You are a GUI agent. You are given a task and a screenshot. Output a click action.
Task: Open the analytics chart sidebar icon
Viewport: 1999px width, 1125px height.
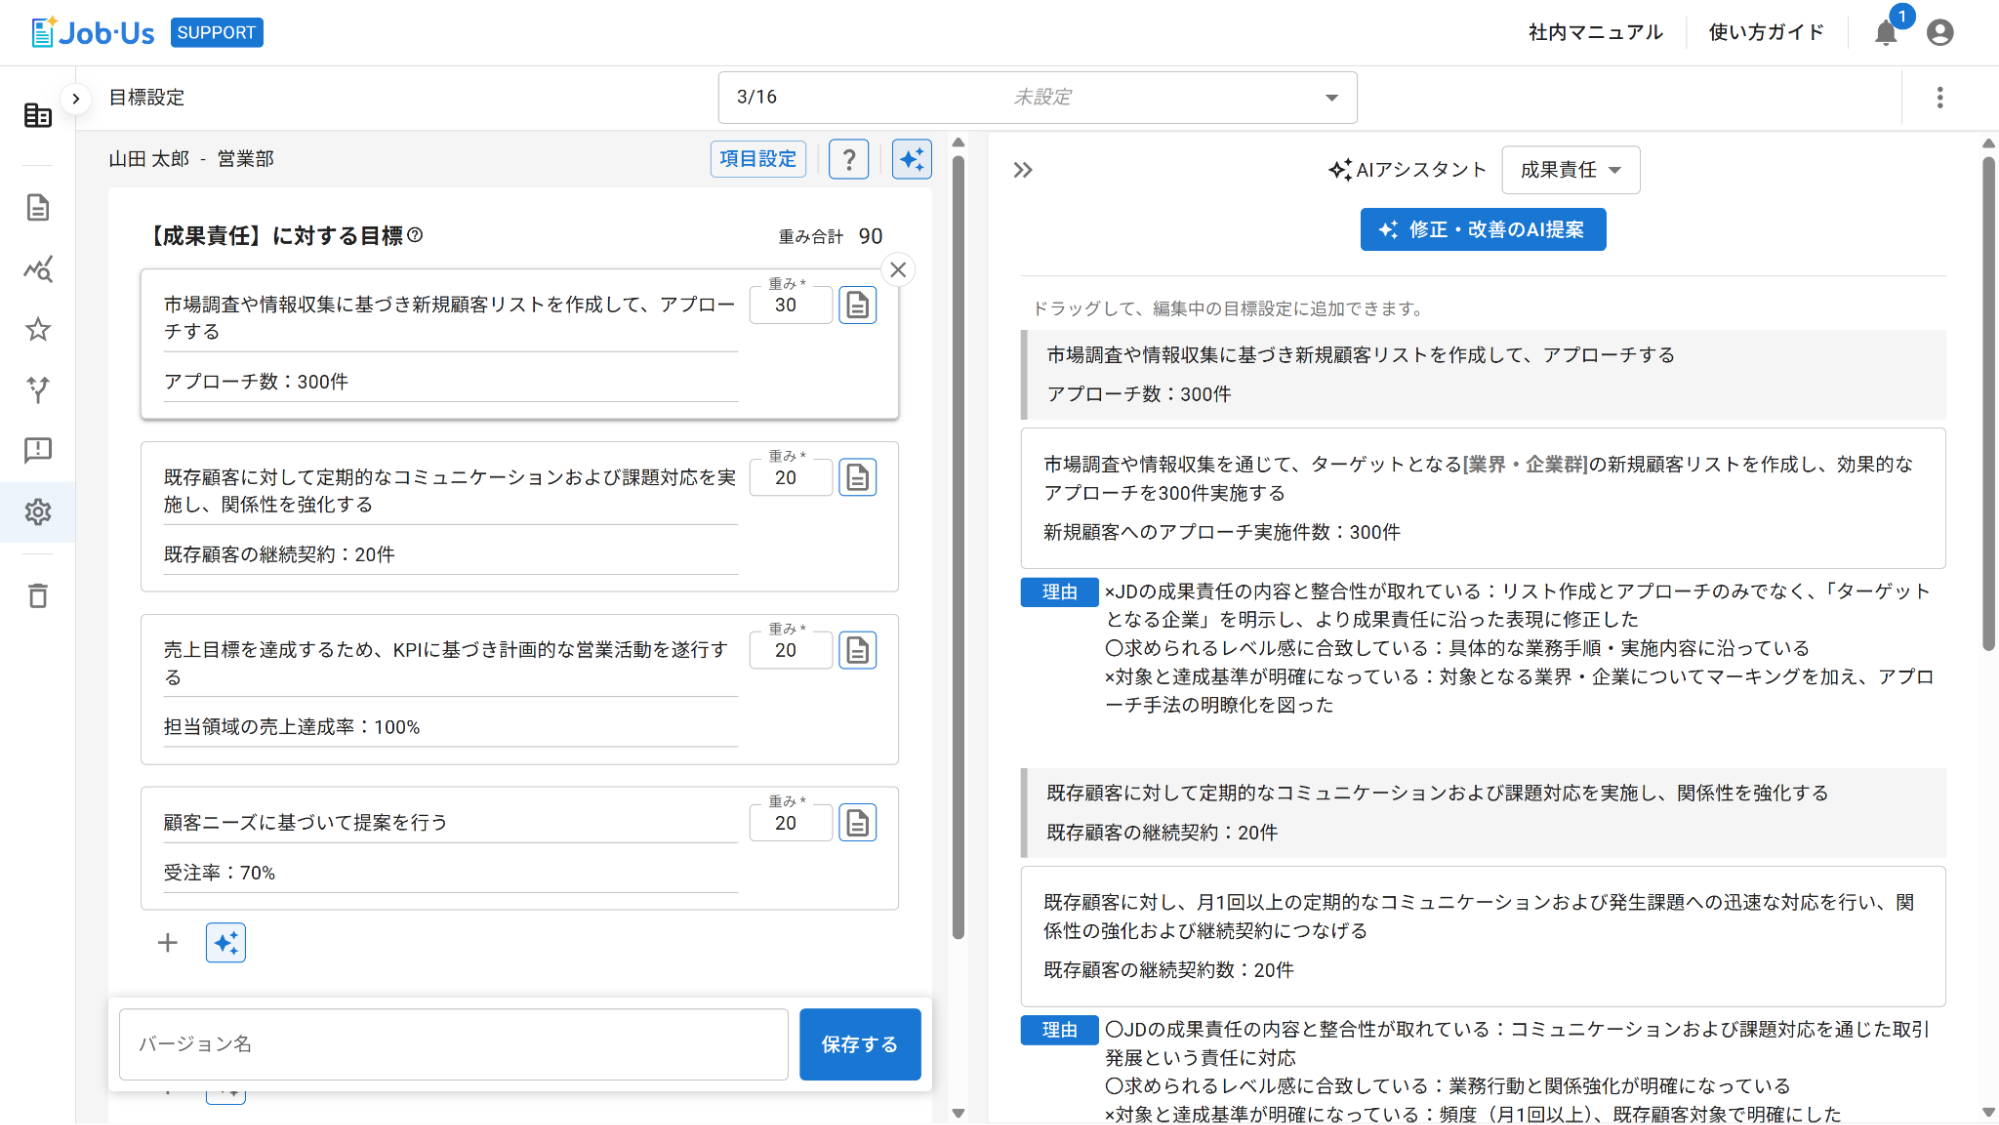tap(38, 269)
